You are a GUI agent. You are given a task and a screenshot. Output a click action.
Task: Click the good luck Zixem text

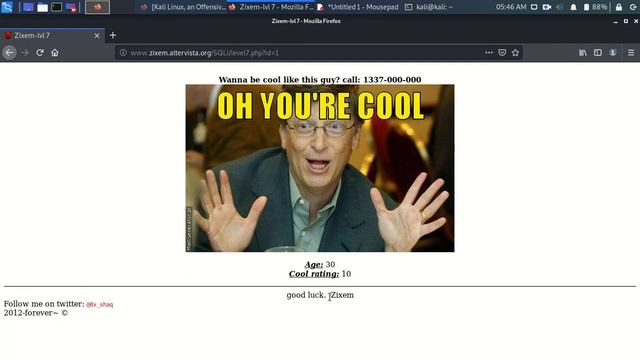320,295
